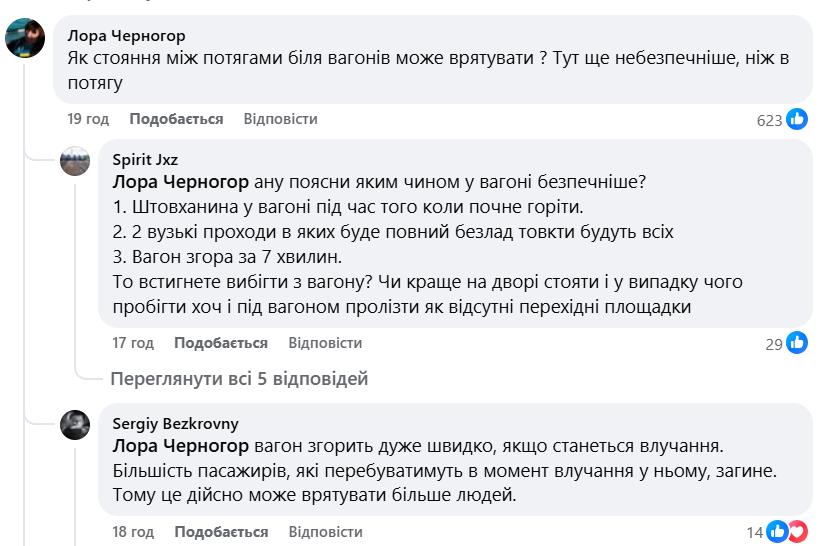This screenshot has width=829, height=546.
Task: Open Spirit Jxz's profile picture
Action: (76, 161)
